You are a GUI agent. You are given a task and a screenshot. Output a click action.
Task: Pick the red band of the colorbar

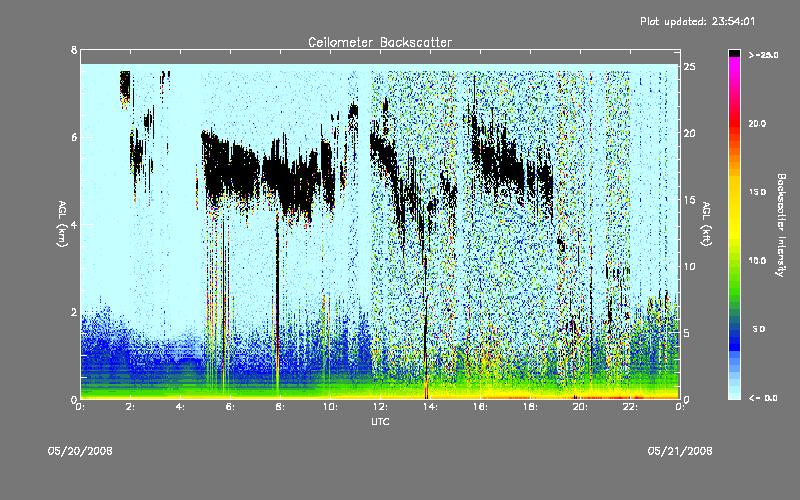point(734,125)
